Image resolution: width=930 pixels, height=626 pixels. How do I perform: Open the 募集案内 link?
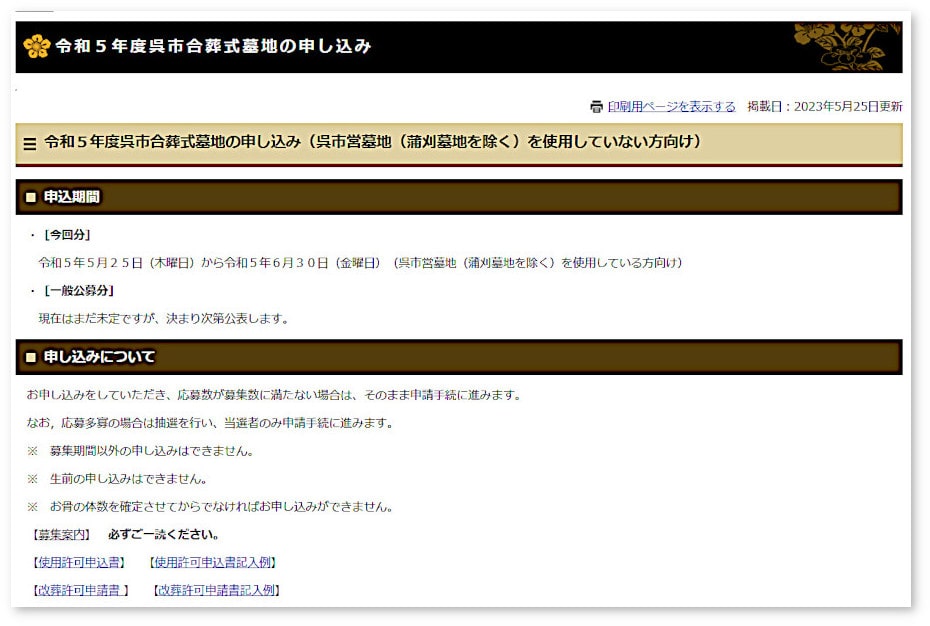click(x=61, y=535)
